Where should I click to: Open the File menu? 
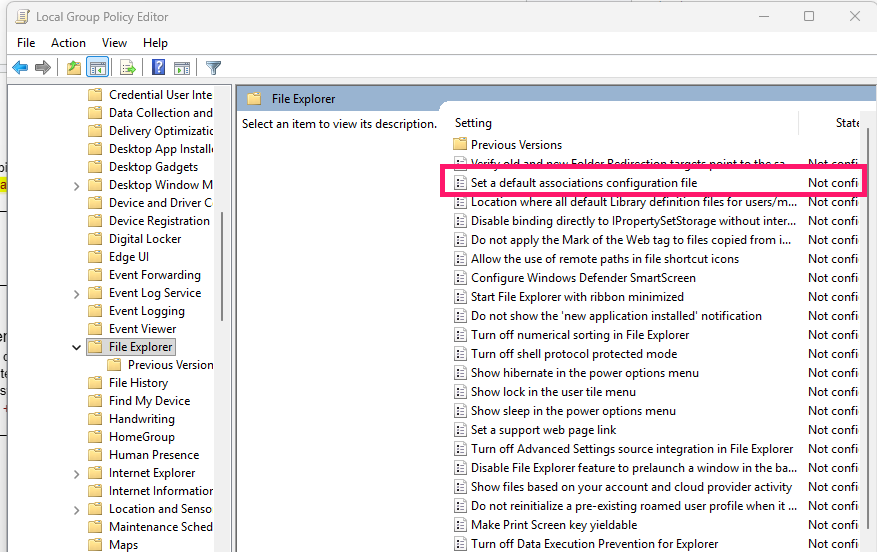pos(26,43)
